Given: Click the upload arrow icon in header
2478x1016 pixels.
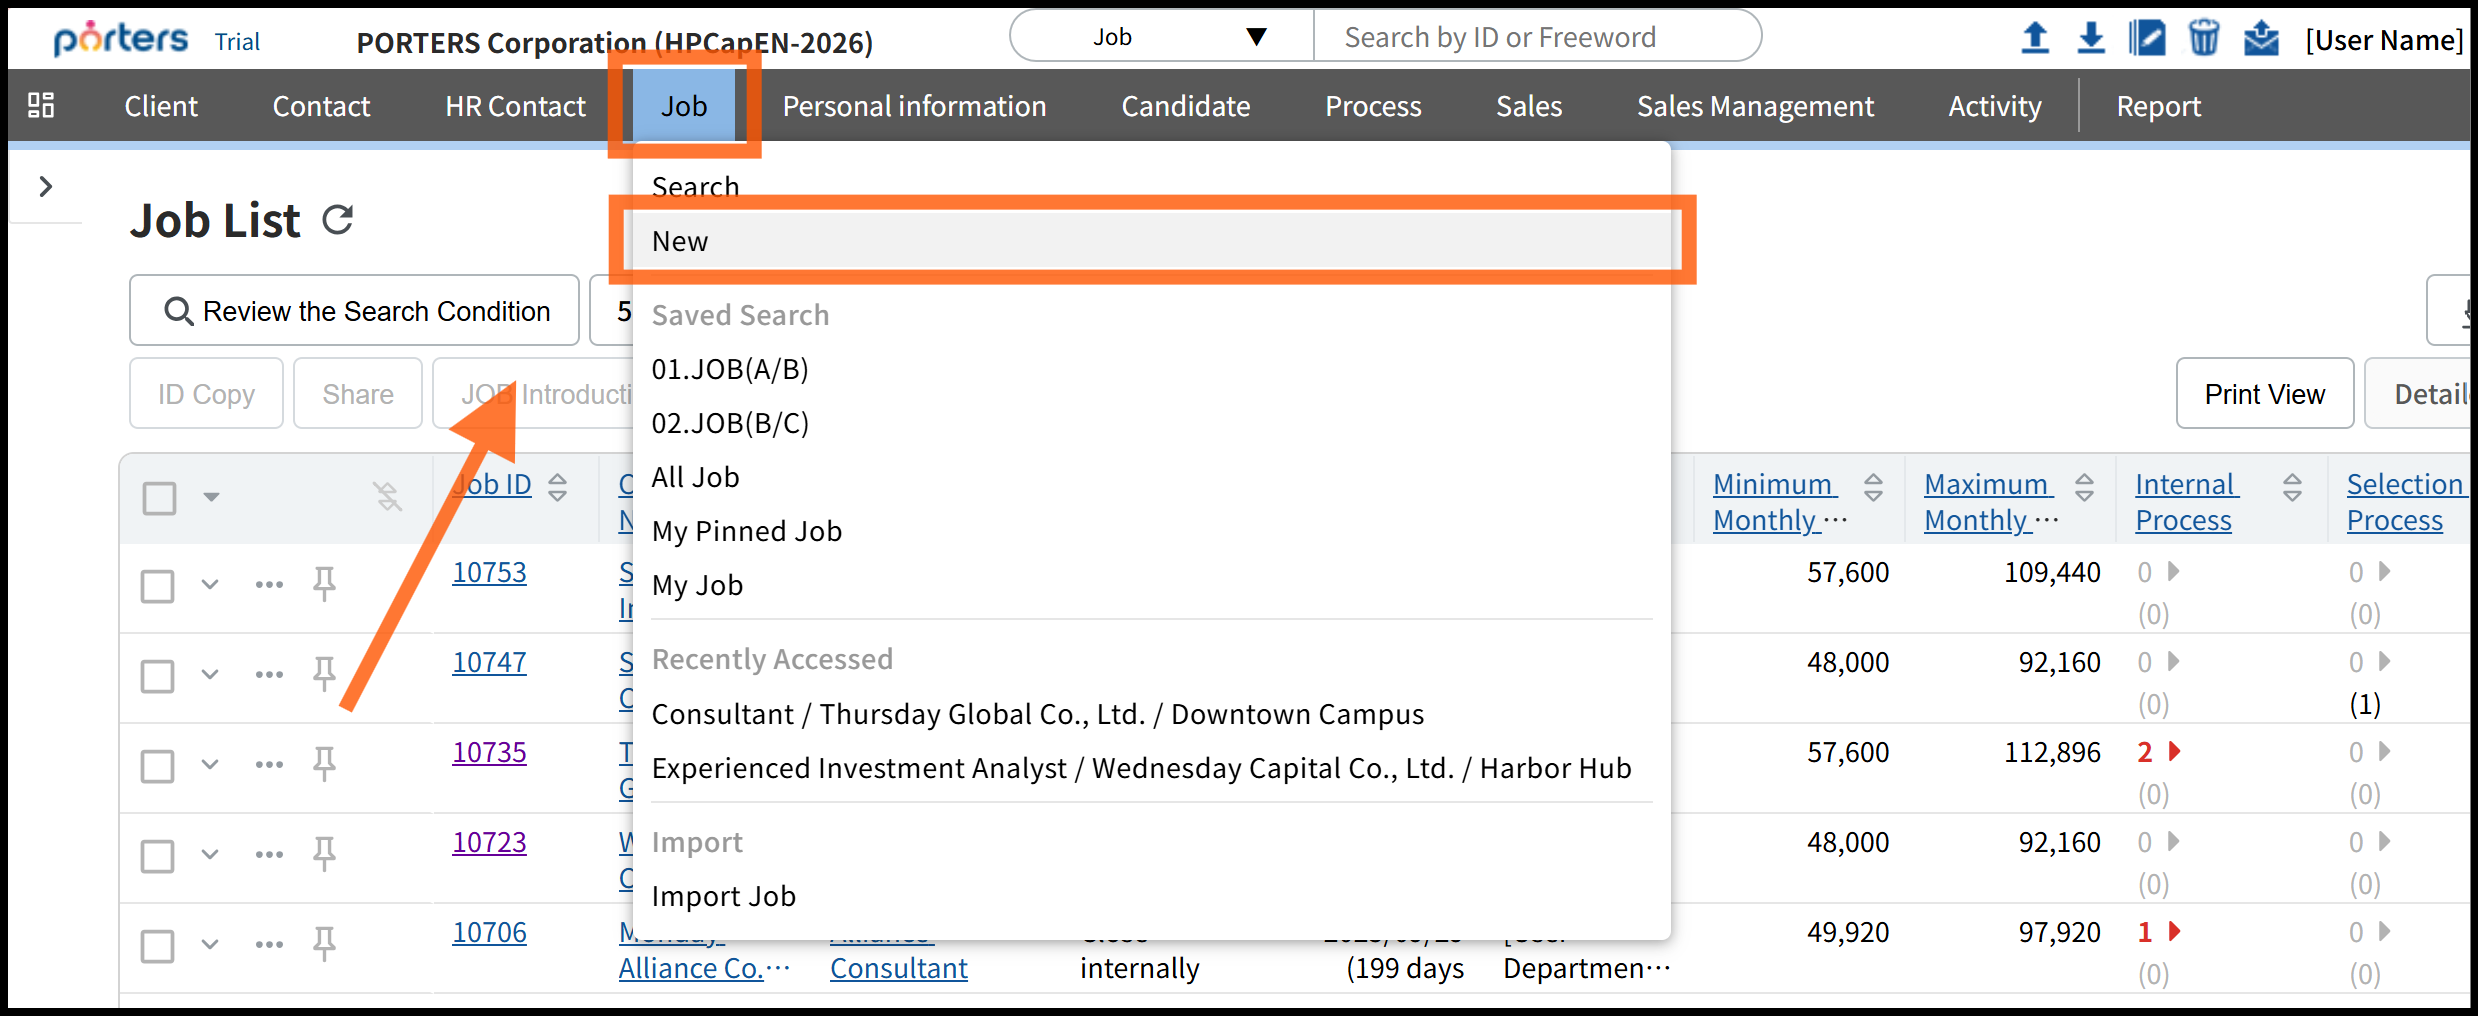Looking at the screenshot, I should point(2034,39).
